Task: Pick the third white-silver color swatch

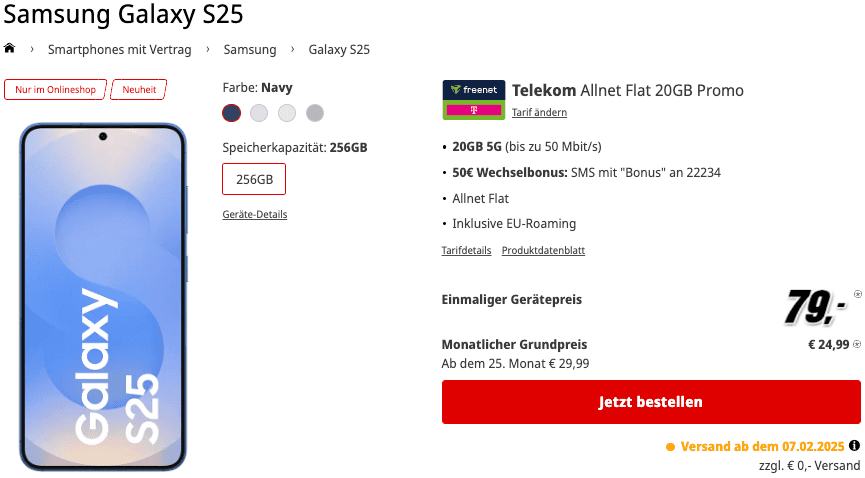Action: 287,113
